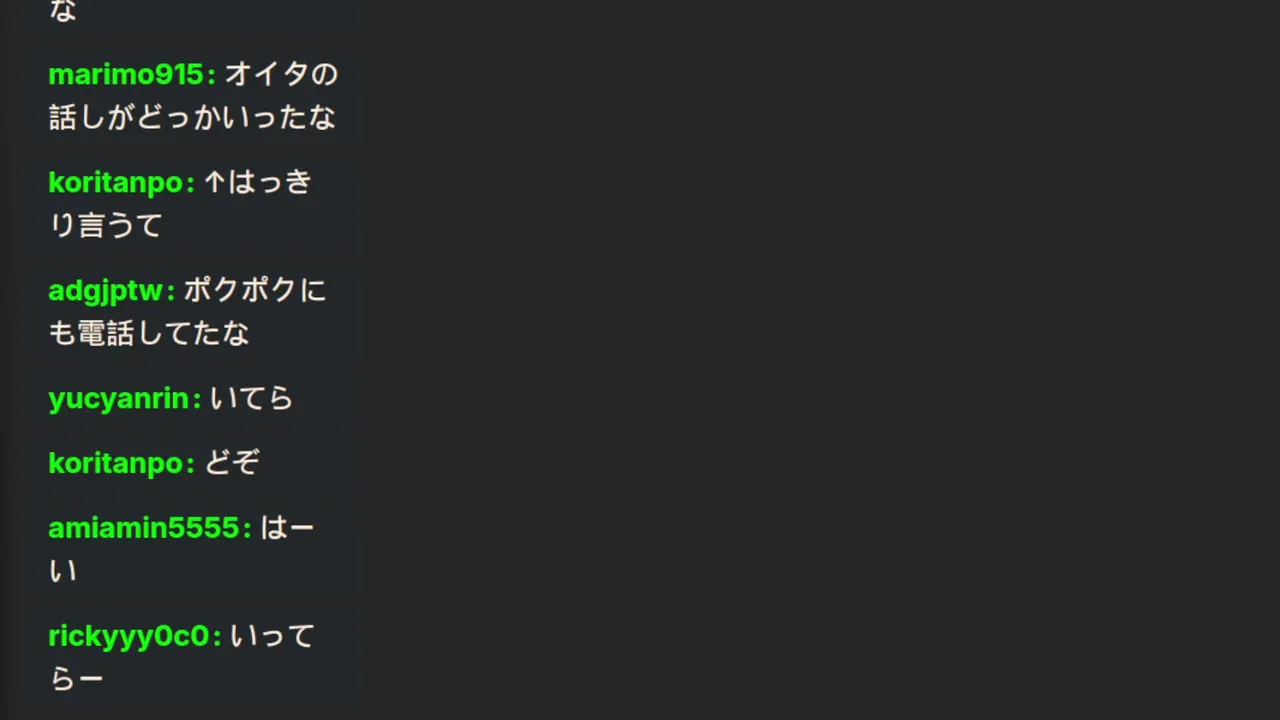Click the cut-off な at chat top
Viewport: 1280px width, 720px height.
[62, 10]
